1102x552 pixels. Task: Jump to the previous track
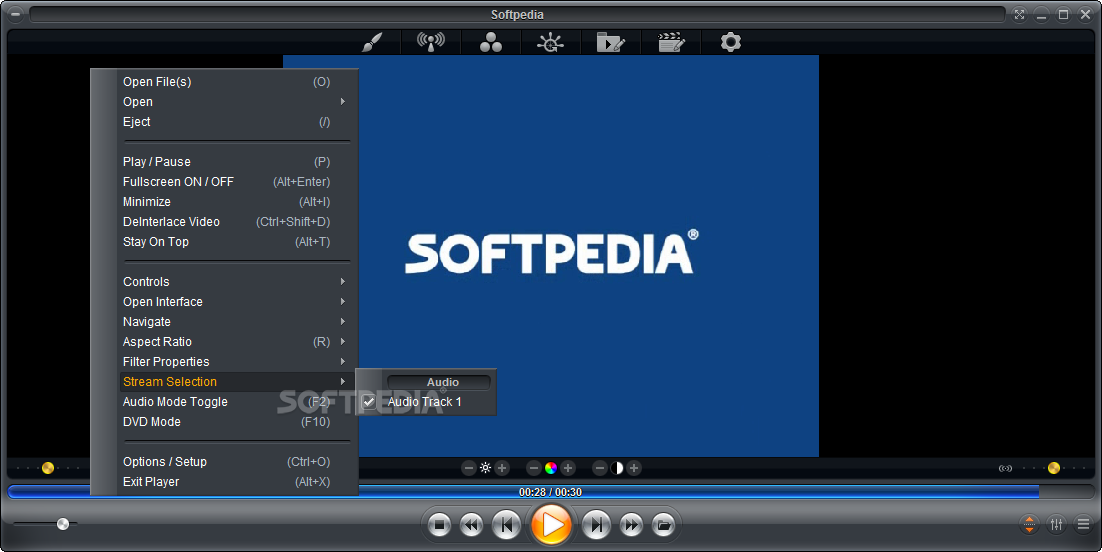click(x=506, y=525)
